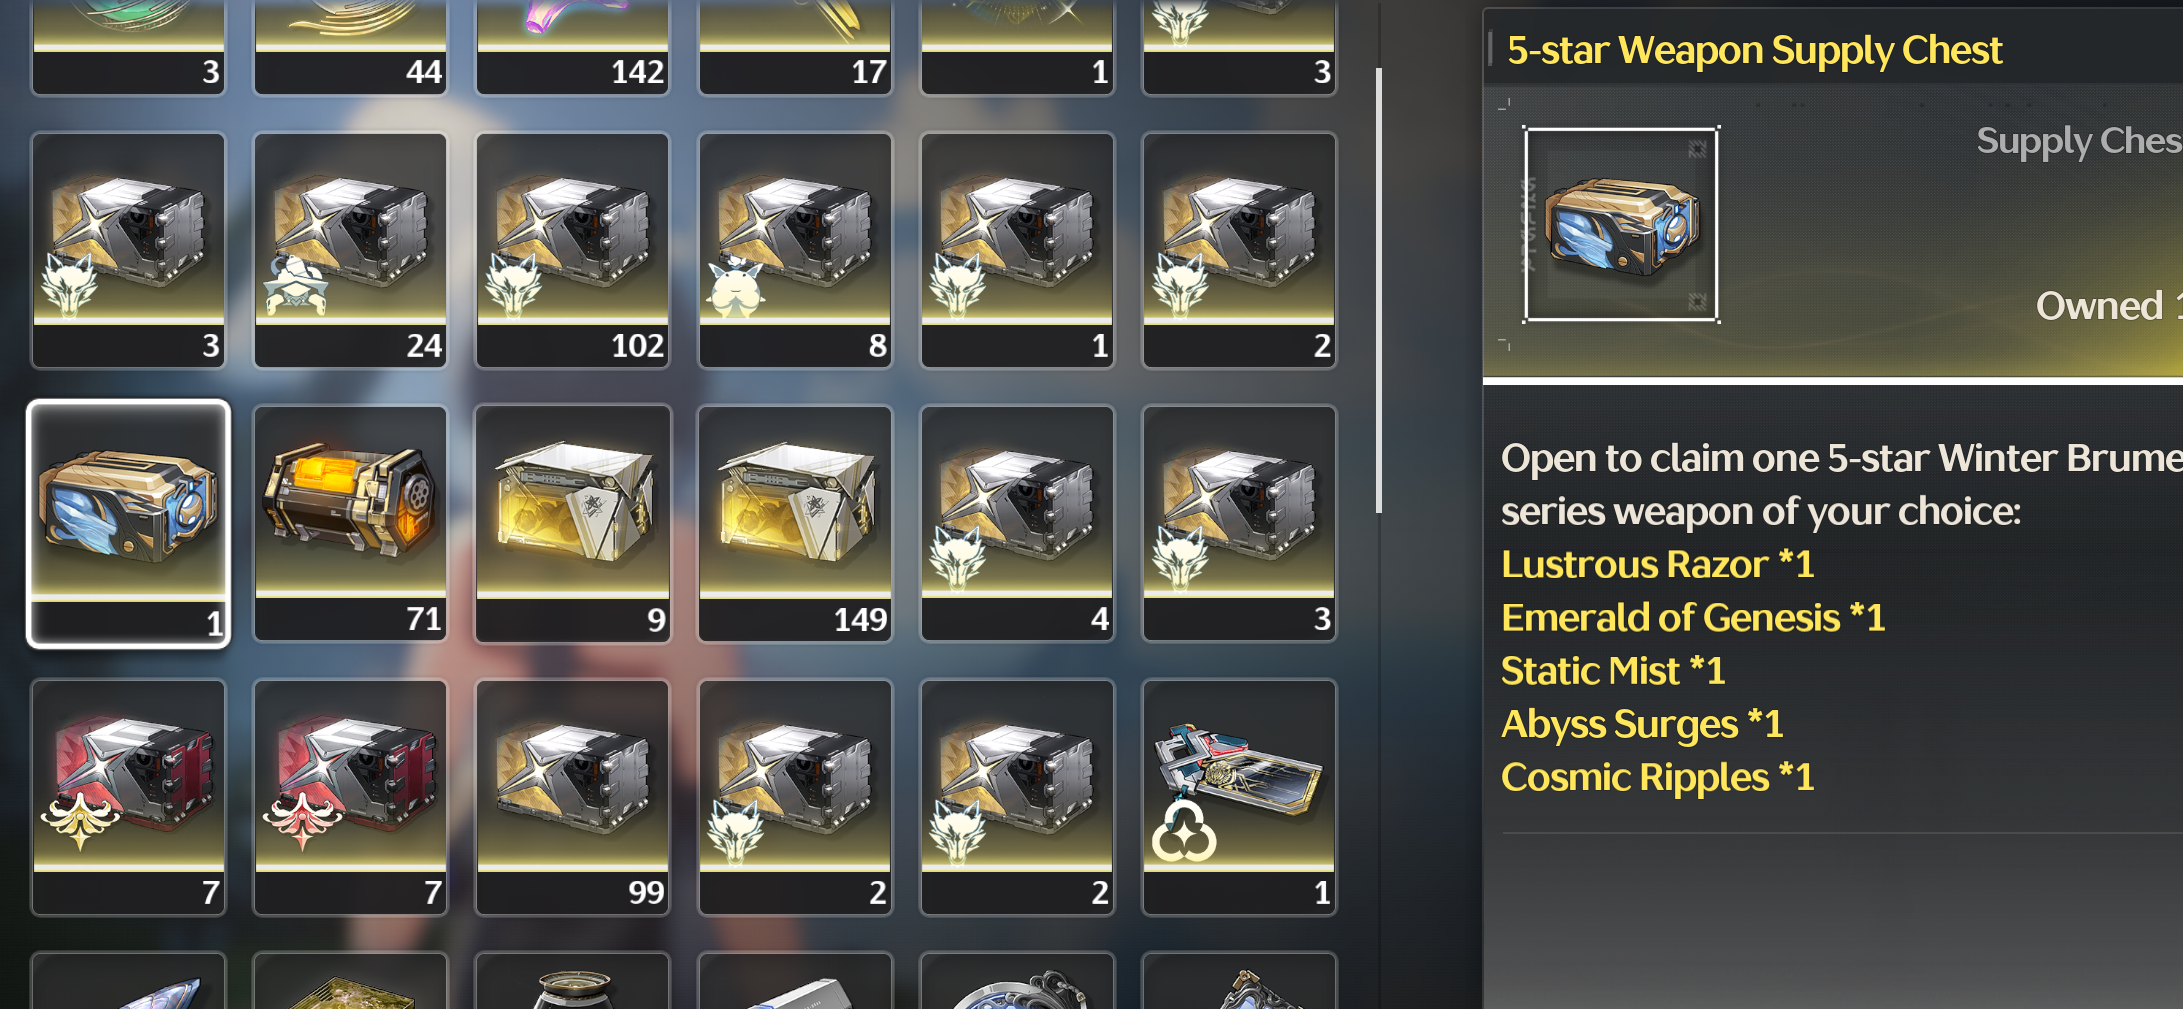2183x1009 pixels.
Task: Click the Cosmic Ripples weapon entry
Action: tap(1657, 777)
